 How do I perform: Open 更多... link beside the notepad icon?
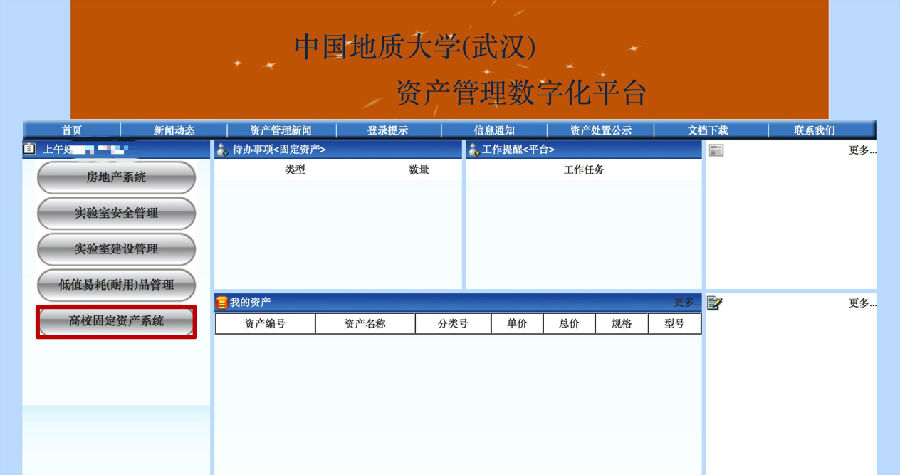[x=863, y=303]
